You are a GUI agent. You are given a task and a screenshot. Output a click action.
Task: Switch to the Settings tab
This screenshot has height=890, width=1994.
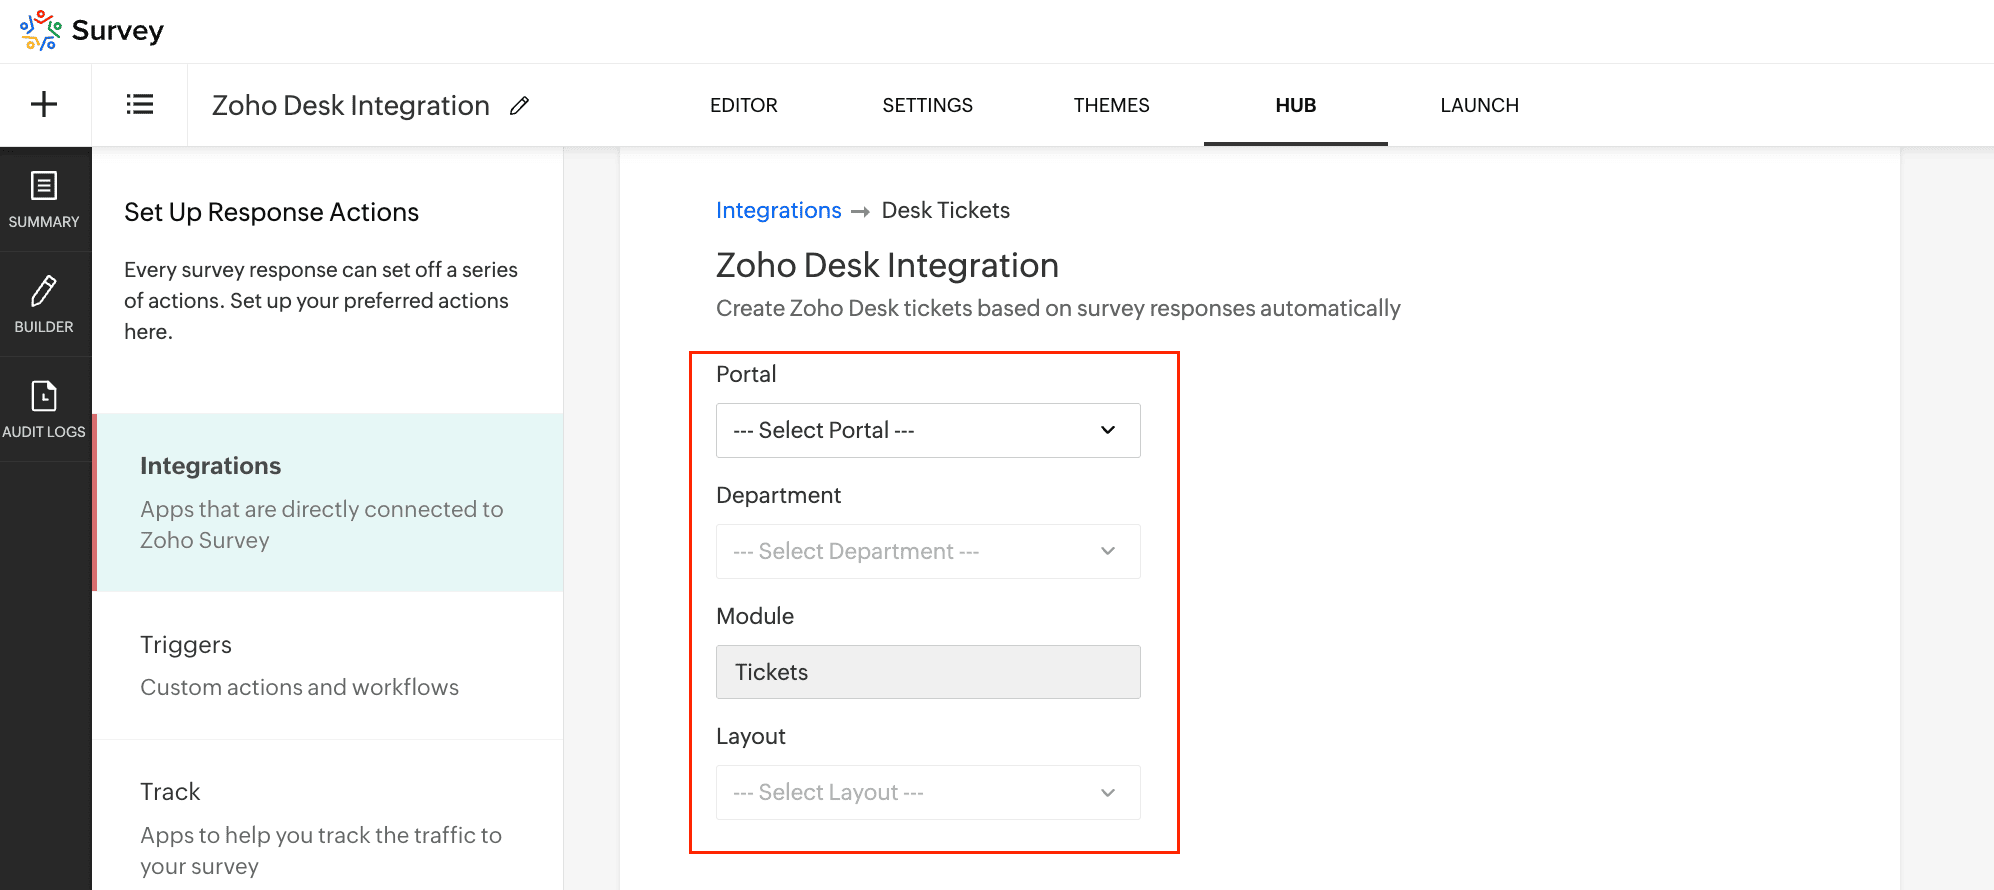pyautogui.click(x=927, y=105)
